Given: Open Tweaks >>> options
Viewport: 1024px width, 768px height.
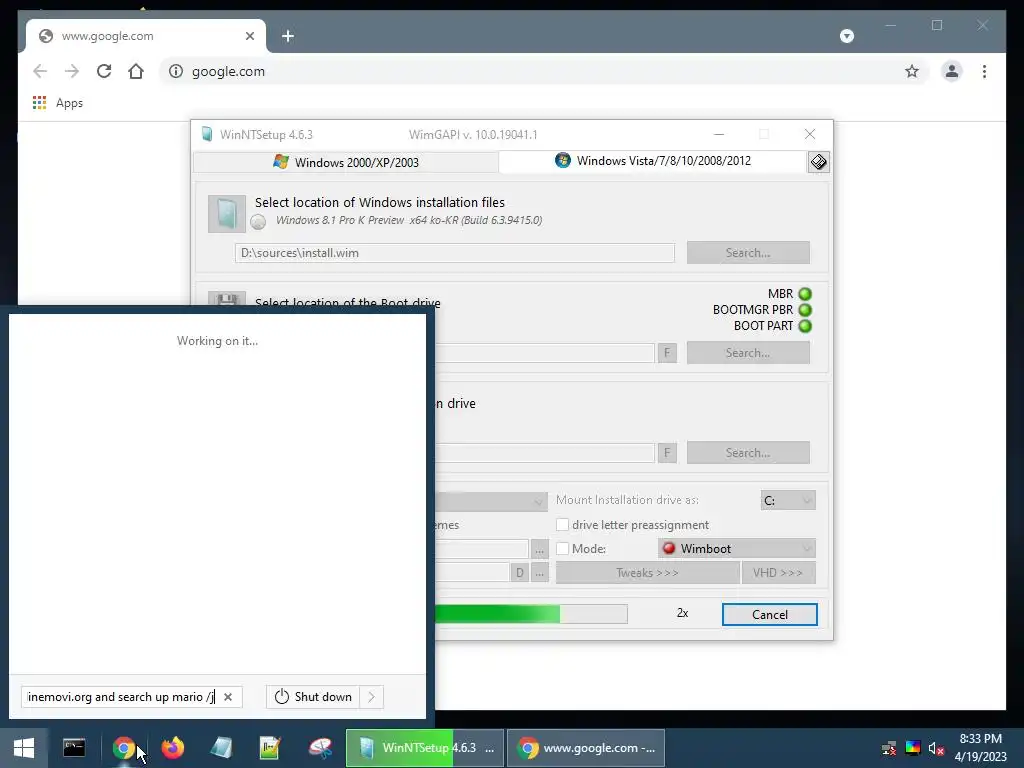Looking at the screenshot, I should pyautogui.click(x=647, y=573).
